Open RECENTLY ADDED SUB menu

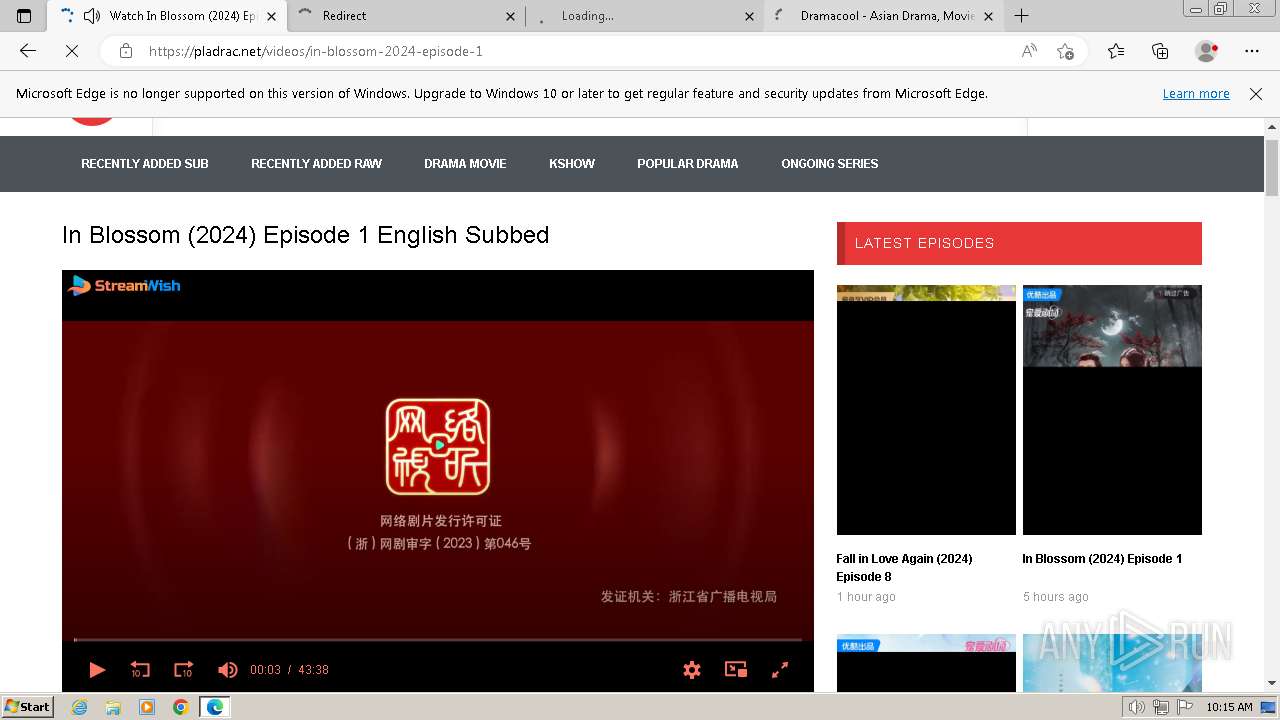145,164
